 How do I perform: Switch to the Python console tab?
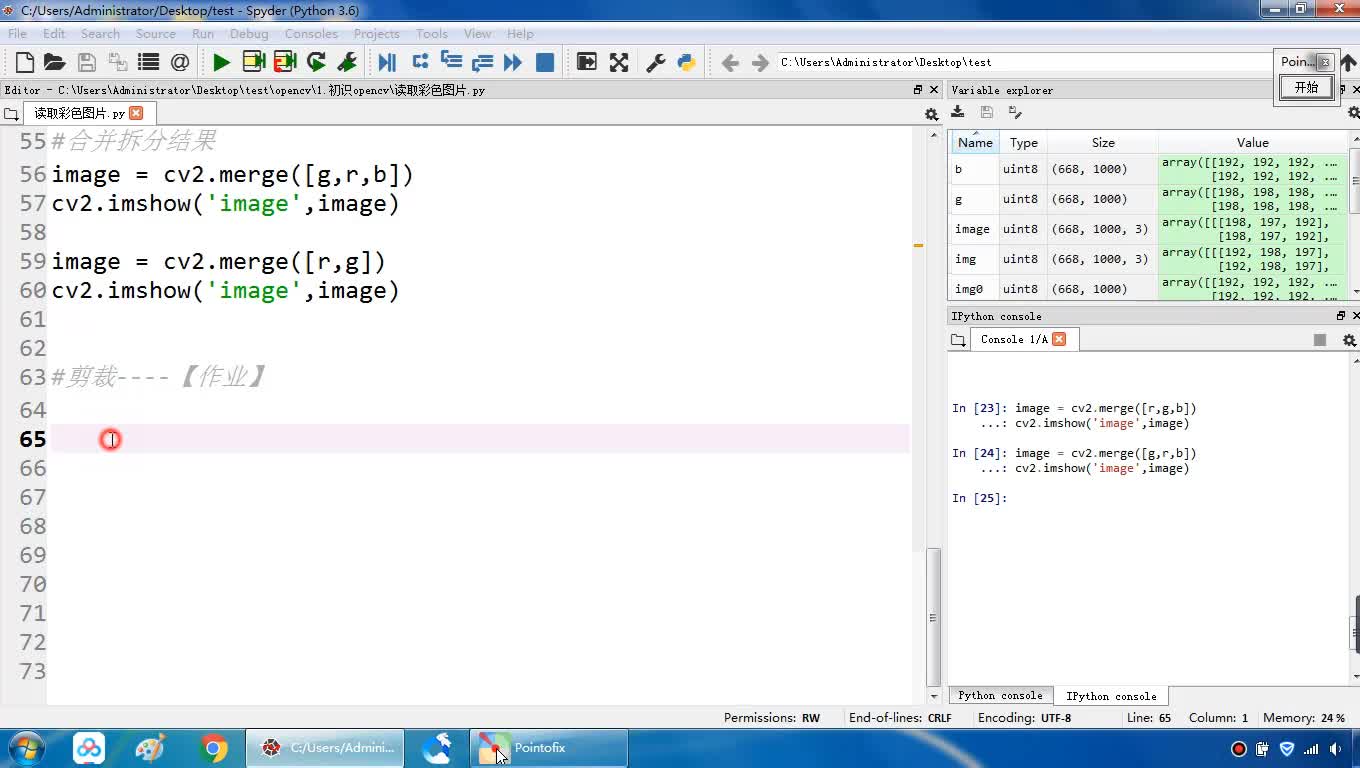[999, 696]
